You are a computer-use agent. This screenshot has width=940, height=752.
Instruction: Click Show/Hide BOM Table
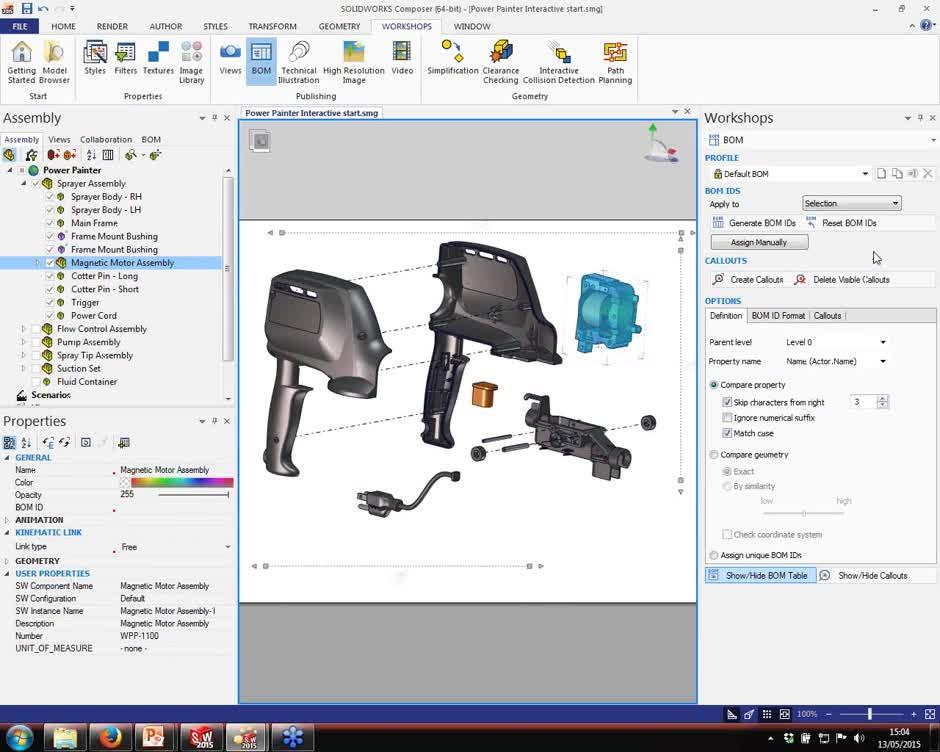763,575
